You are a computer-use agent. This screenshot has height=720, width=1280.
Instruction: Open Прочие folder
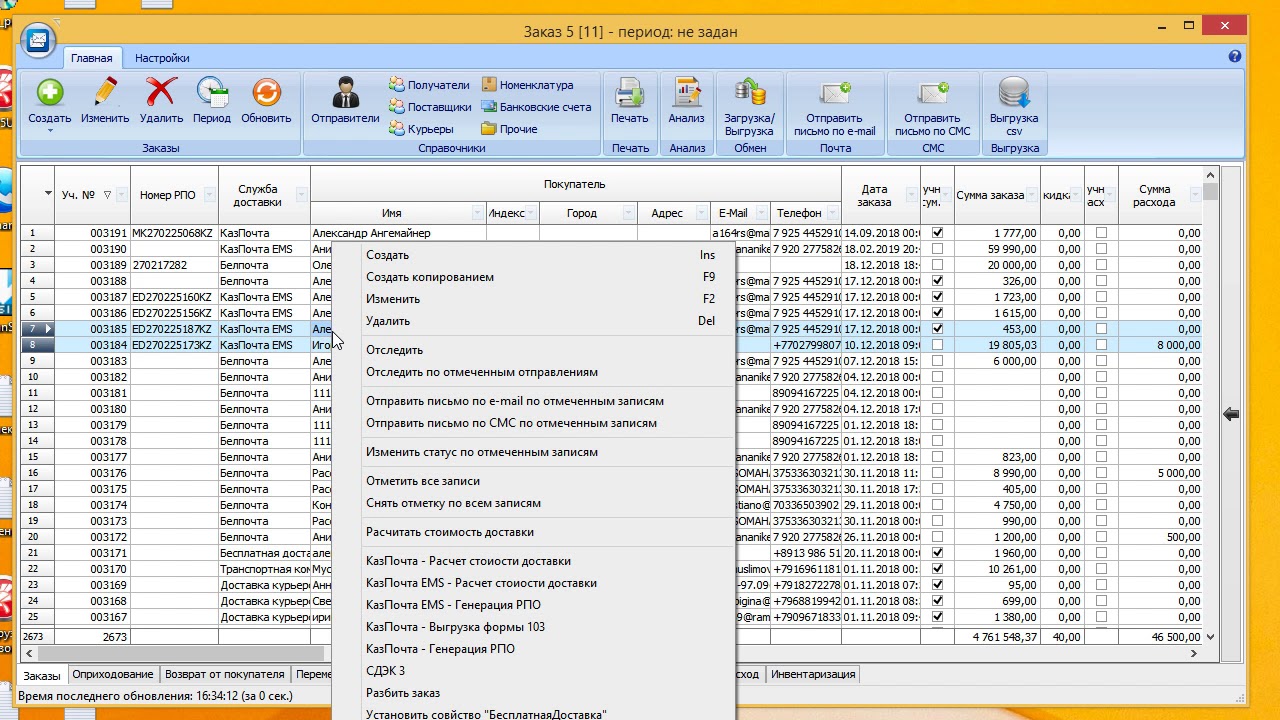click(509, 129)
